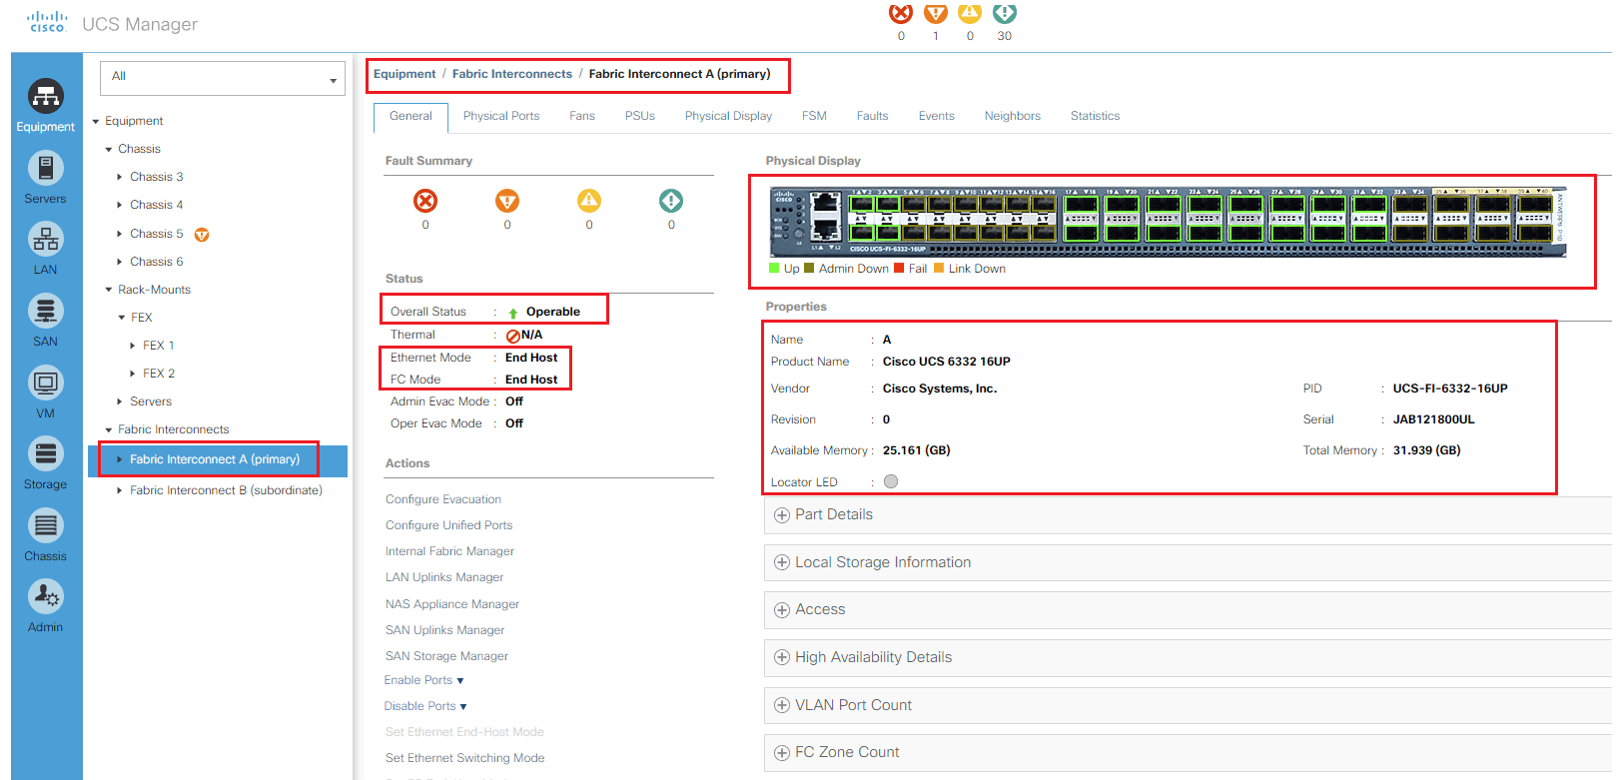The width and height of the screenshot is (1622, 780).
Task: Expand the FEX 1 tree node
Action: tap(133, 346)
